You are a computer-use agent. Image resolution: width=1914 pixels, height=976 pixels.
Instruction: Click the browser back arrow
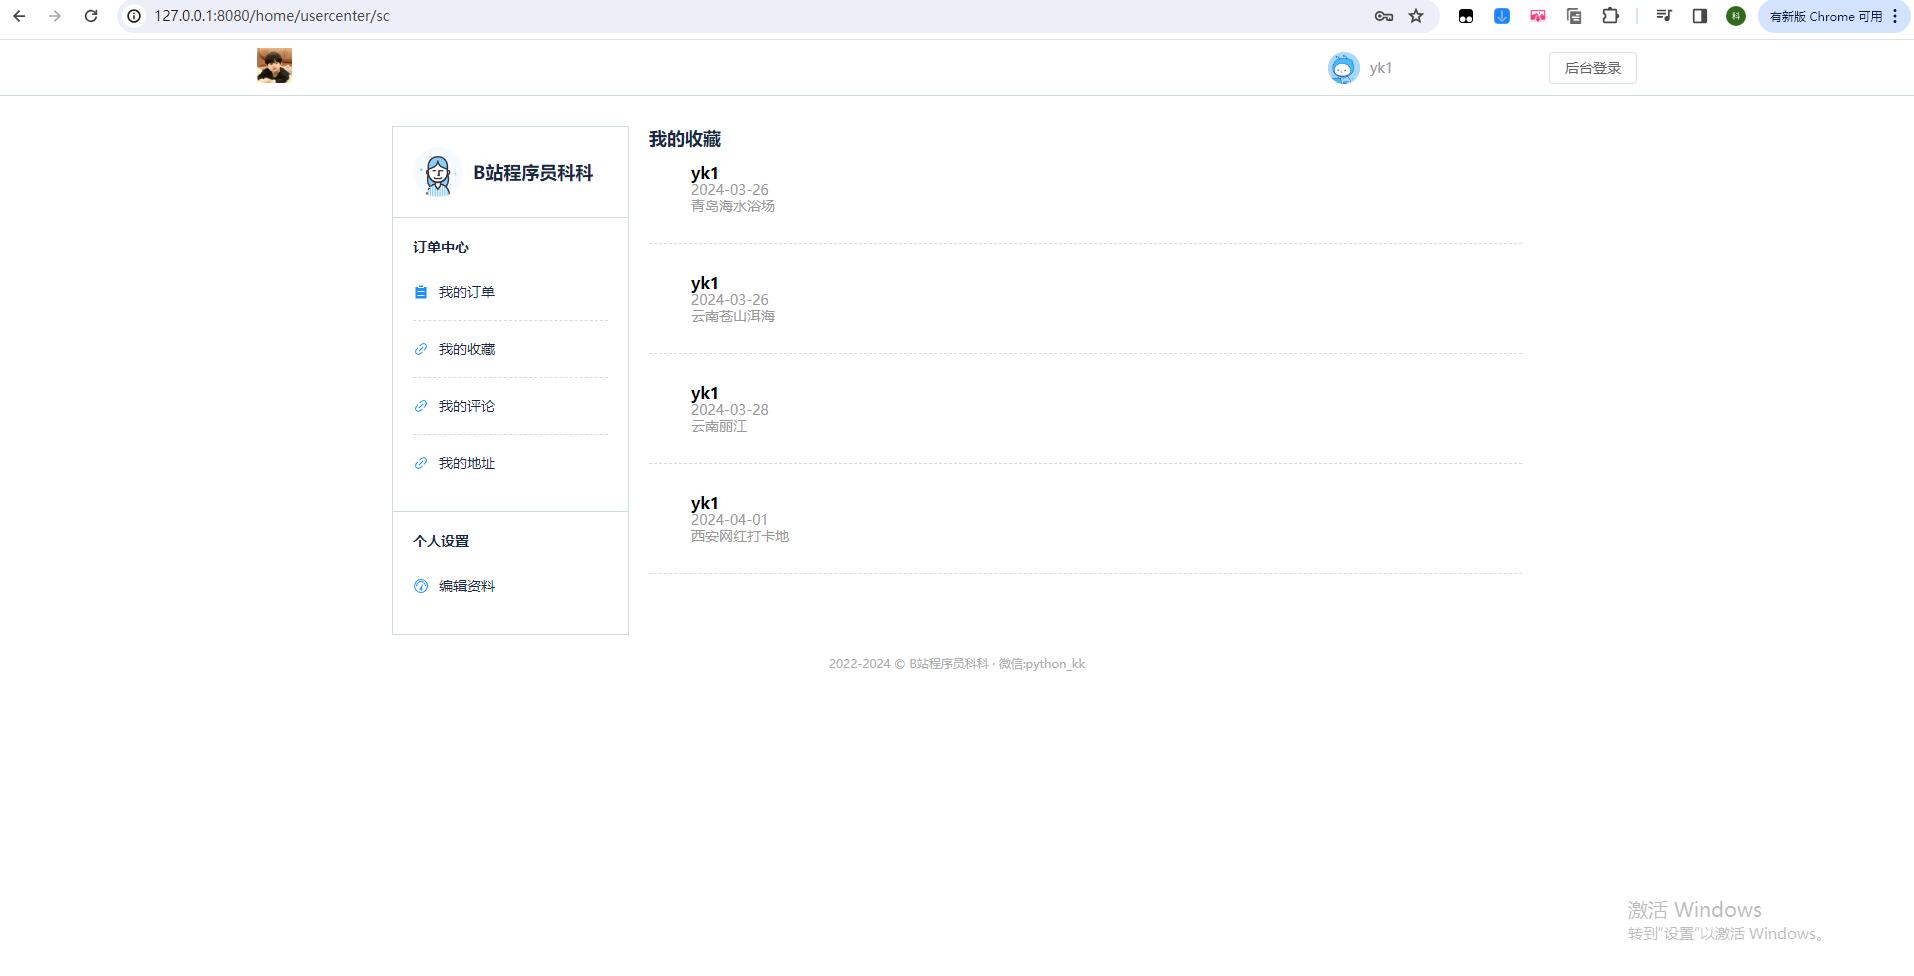point(19,16)
